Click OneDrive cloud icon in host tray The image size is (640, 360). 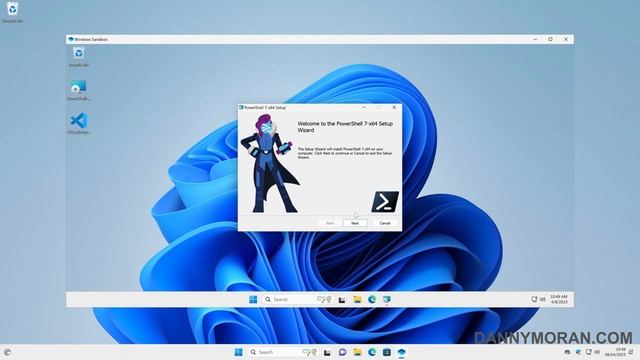(x=567, y=352)
